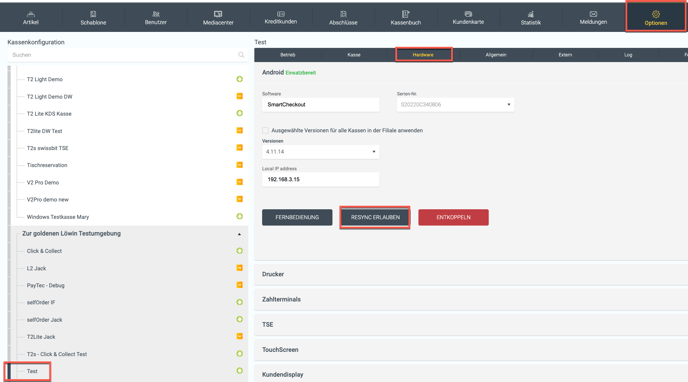Select Windows Testkasse Mary entry
Viewport: 688px width, 382px height.
[58, 217]
